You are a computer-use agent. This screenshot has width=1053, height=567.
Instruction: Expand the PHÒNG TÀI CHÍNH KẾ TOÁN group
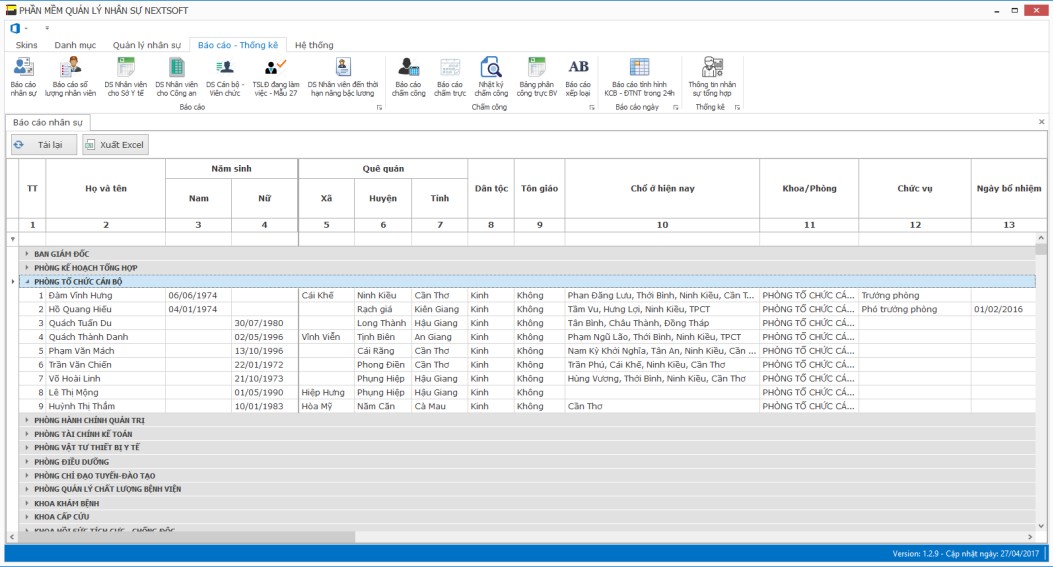(x=27, y=434)
